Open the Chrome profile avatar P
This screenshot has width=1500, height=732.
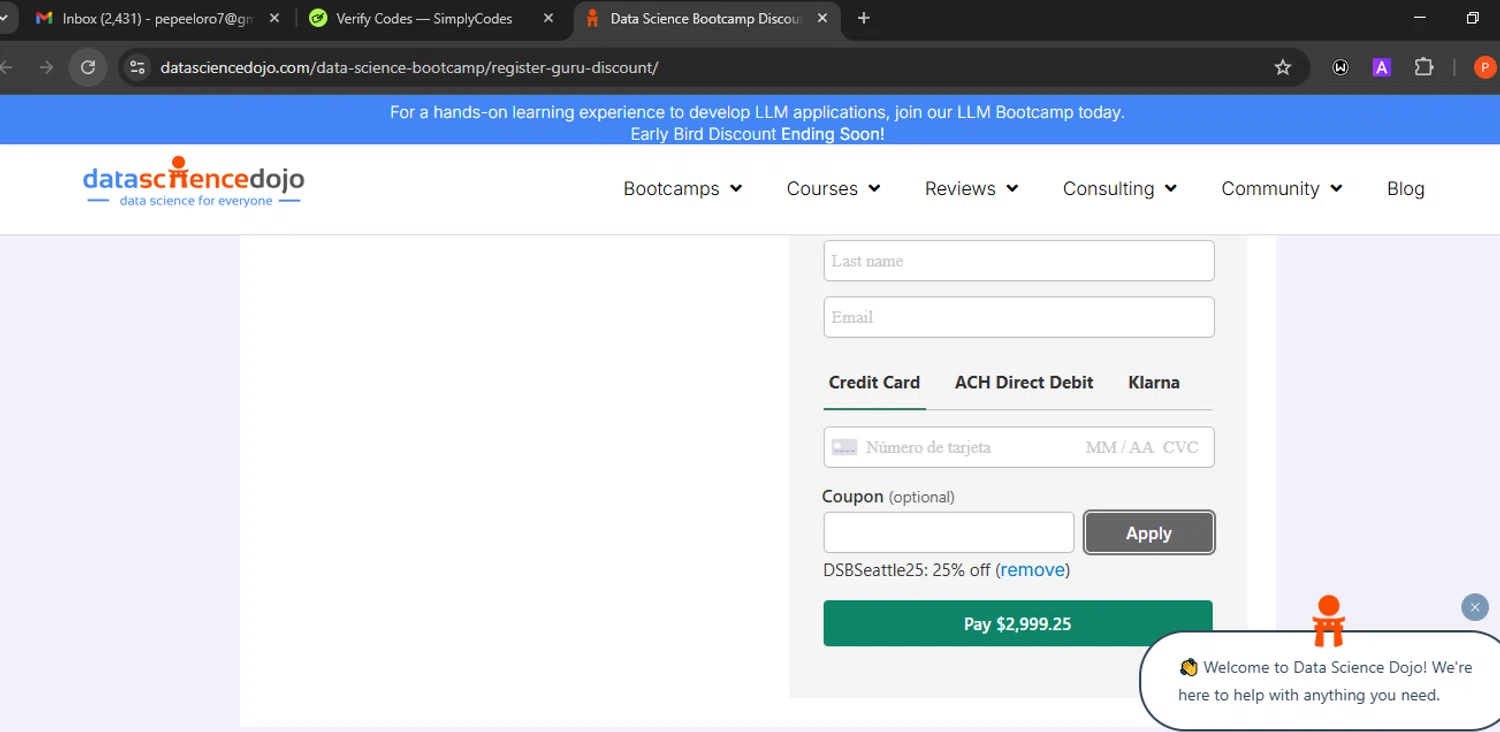[1485, 67]
